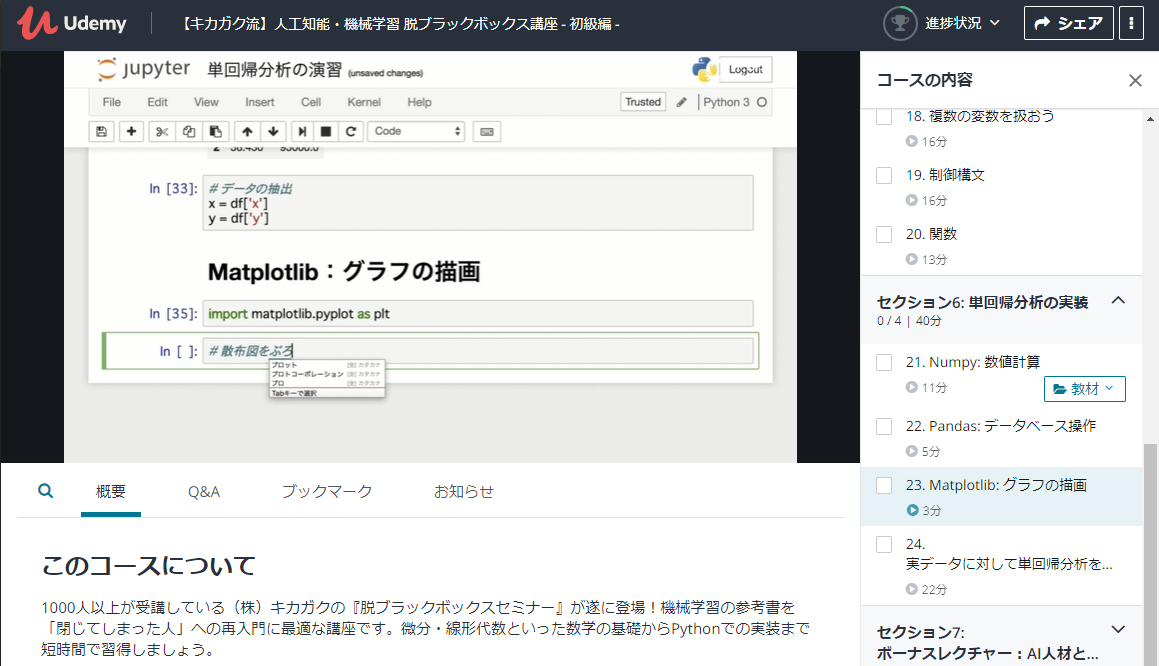The height and width of the screenshot is (666, 1159).
Task: Open the Jupyter Edit menu
Action: 157,102
